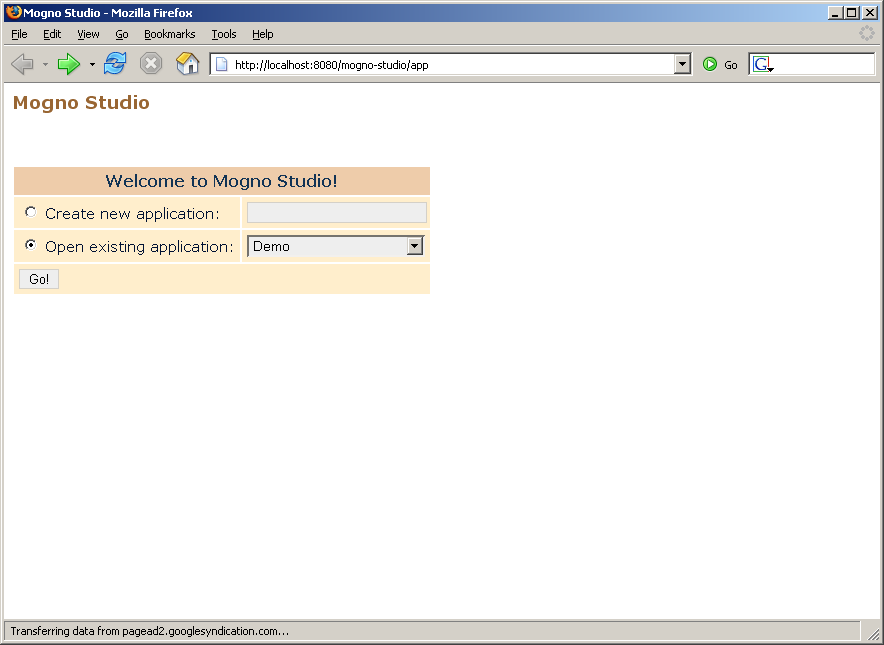Click the green Go button icon
The width and height of the screenshot is (884, 645).
coord(710,64)
